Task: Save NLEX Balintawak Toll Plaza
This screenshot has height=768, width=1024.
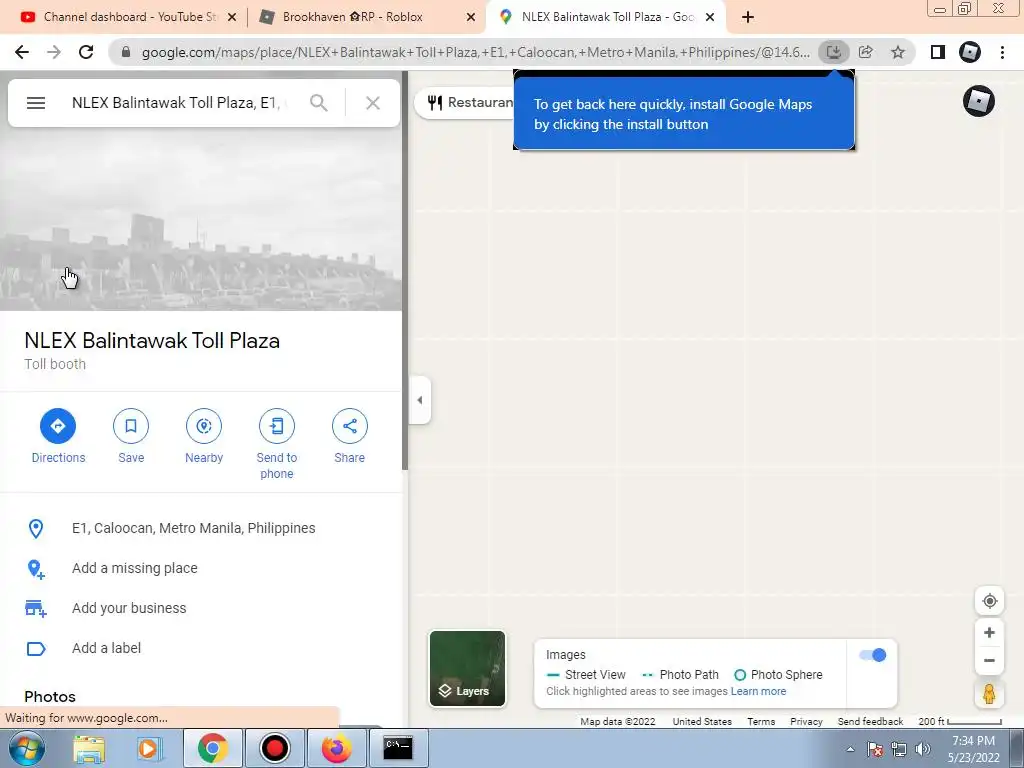Action: click(131, 436)
